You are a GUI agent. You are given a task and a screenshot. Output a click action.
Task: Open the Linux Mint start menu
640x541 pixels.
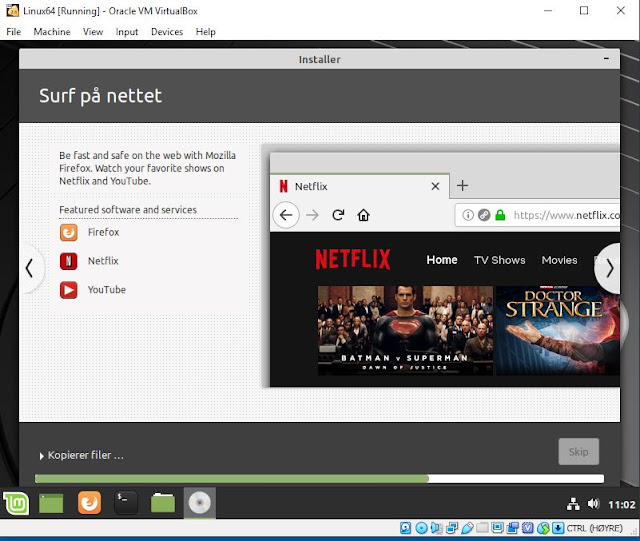pos(16,503)
